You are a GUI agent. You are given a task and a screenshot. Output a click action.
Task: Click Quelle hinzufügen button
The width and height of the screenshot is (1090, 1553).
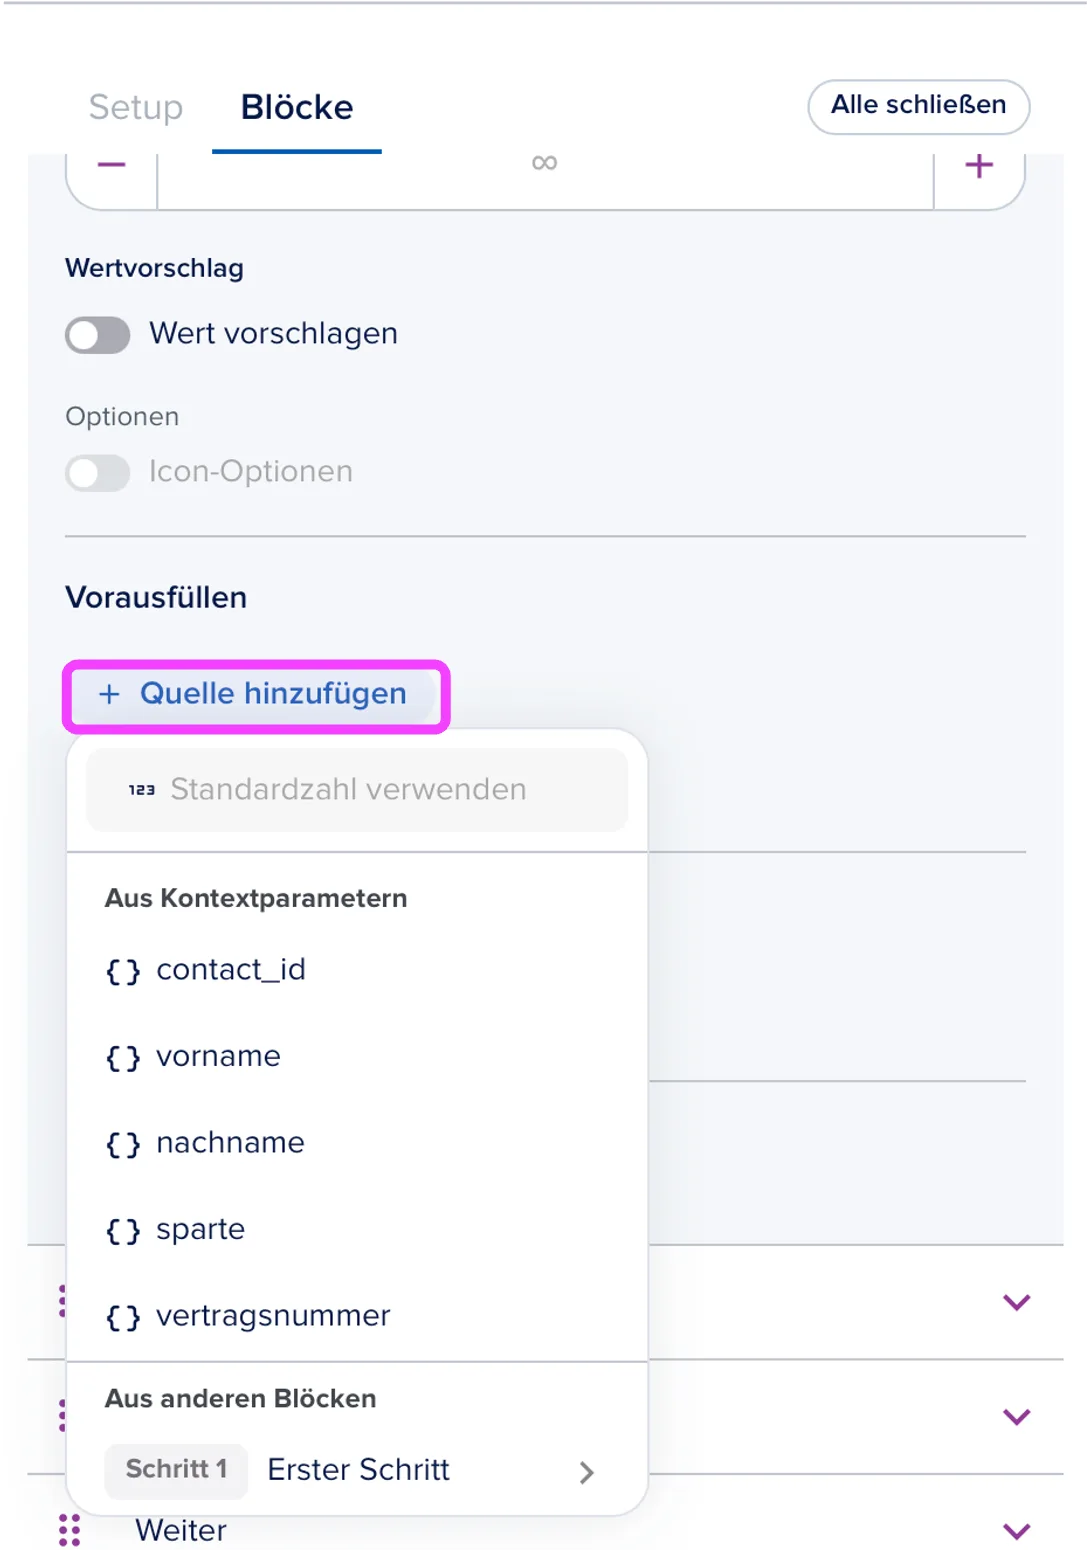coord(255,694)
